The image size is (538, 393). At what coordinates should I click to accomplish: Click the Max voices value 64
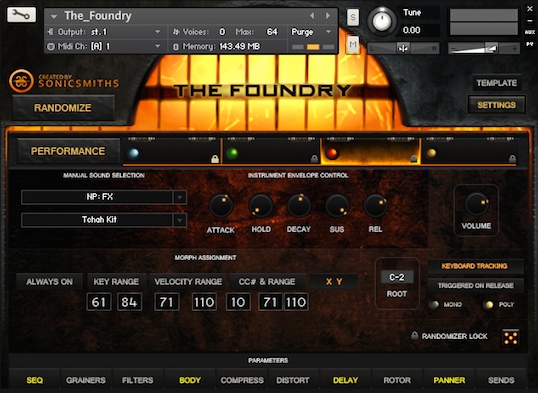pyautogui.click(x=272, y=32)
